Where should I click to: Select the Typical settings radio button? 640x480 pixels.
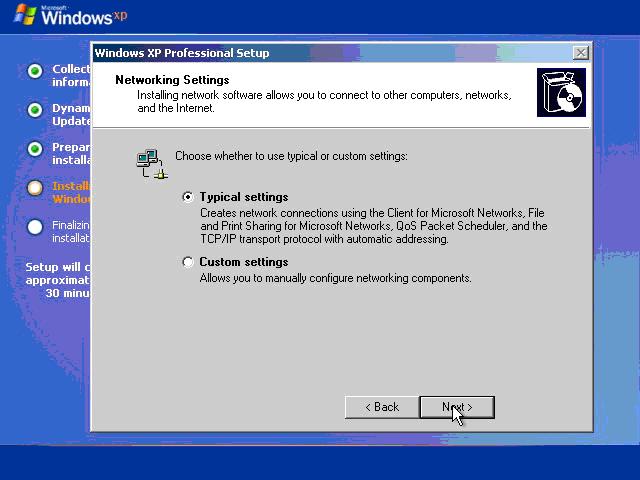187,197
